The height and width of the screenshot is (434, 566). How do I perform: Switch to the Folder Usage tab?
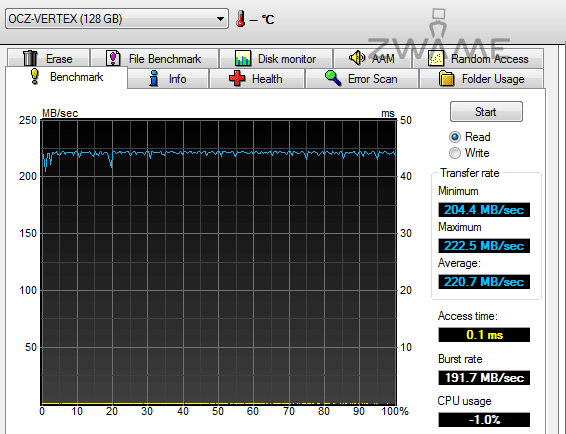[x=482, y=78]
